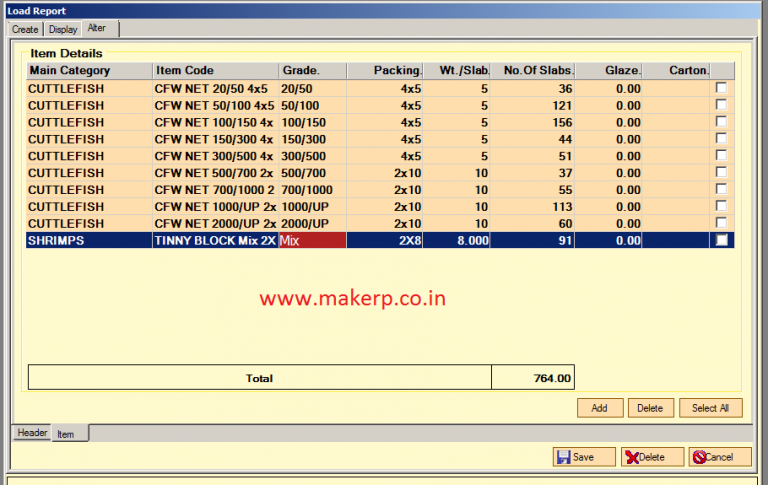Click the red X icon on bottom Delete
This screenshot has width=768, height=485.
click(x=631, y=457)
